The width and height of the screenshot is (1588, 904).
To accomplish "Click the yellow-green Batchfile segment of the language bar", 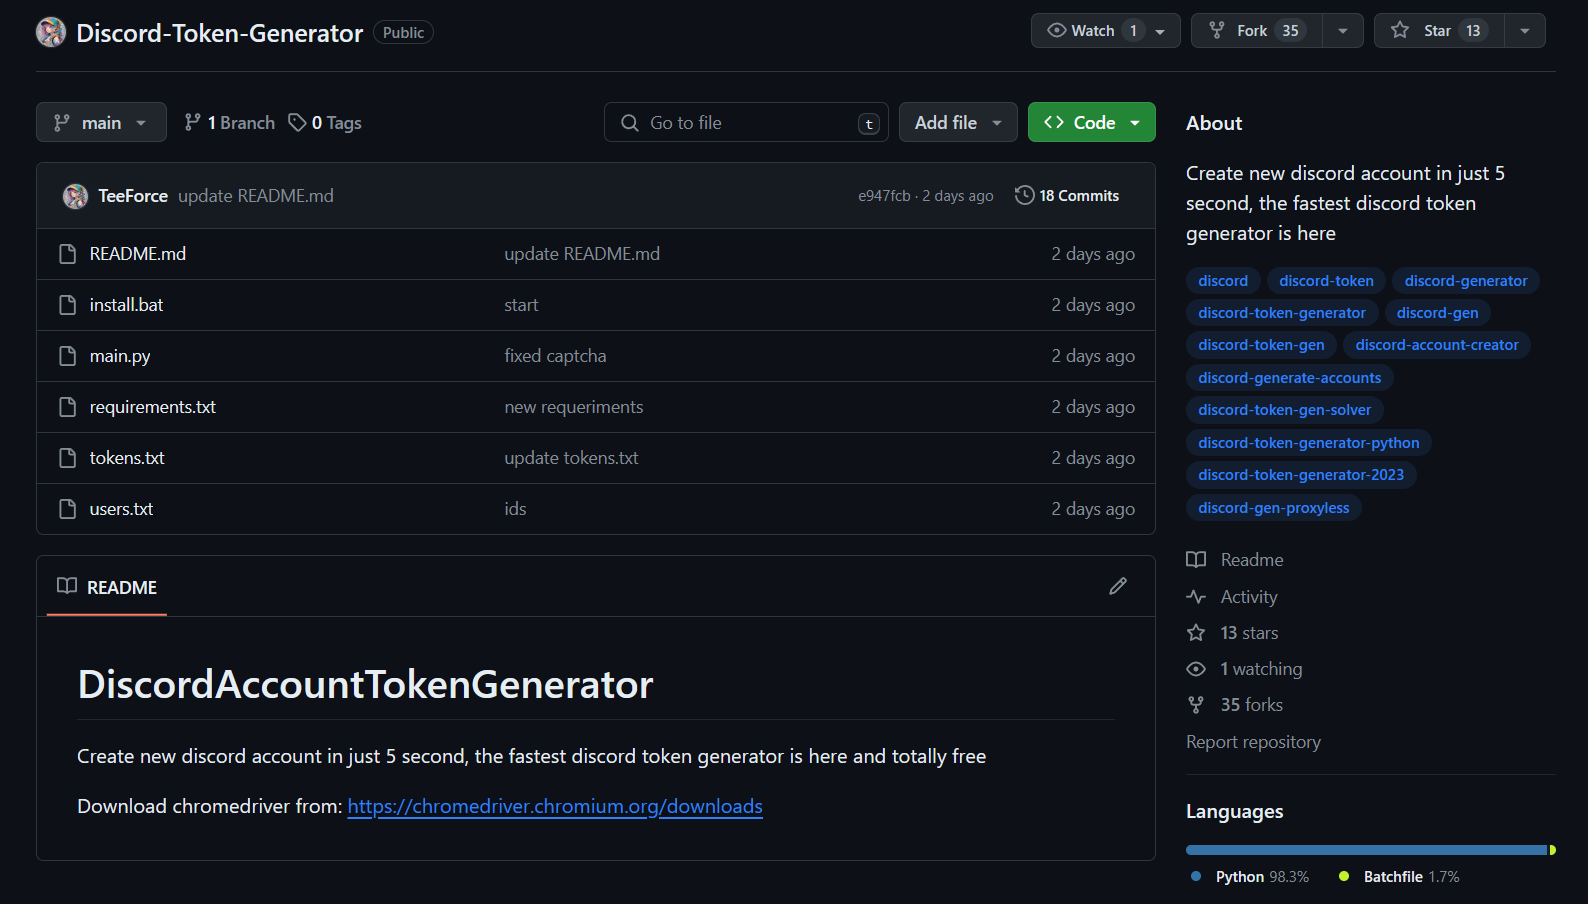I will pyautogui.click(x=1553, y=850).
